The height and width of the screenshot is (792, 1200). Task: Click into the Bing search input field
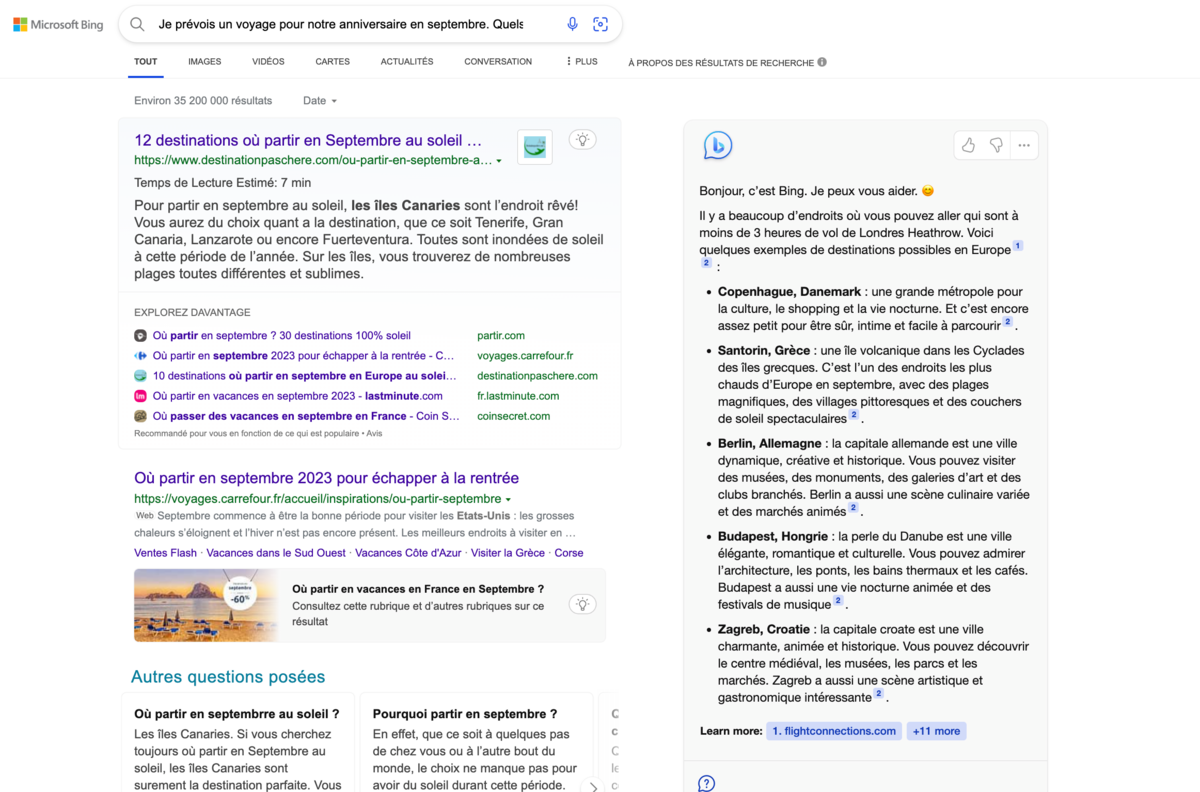[340, 24]
